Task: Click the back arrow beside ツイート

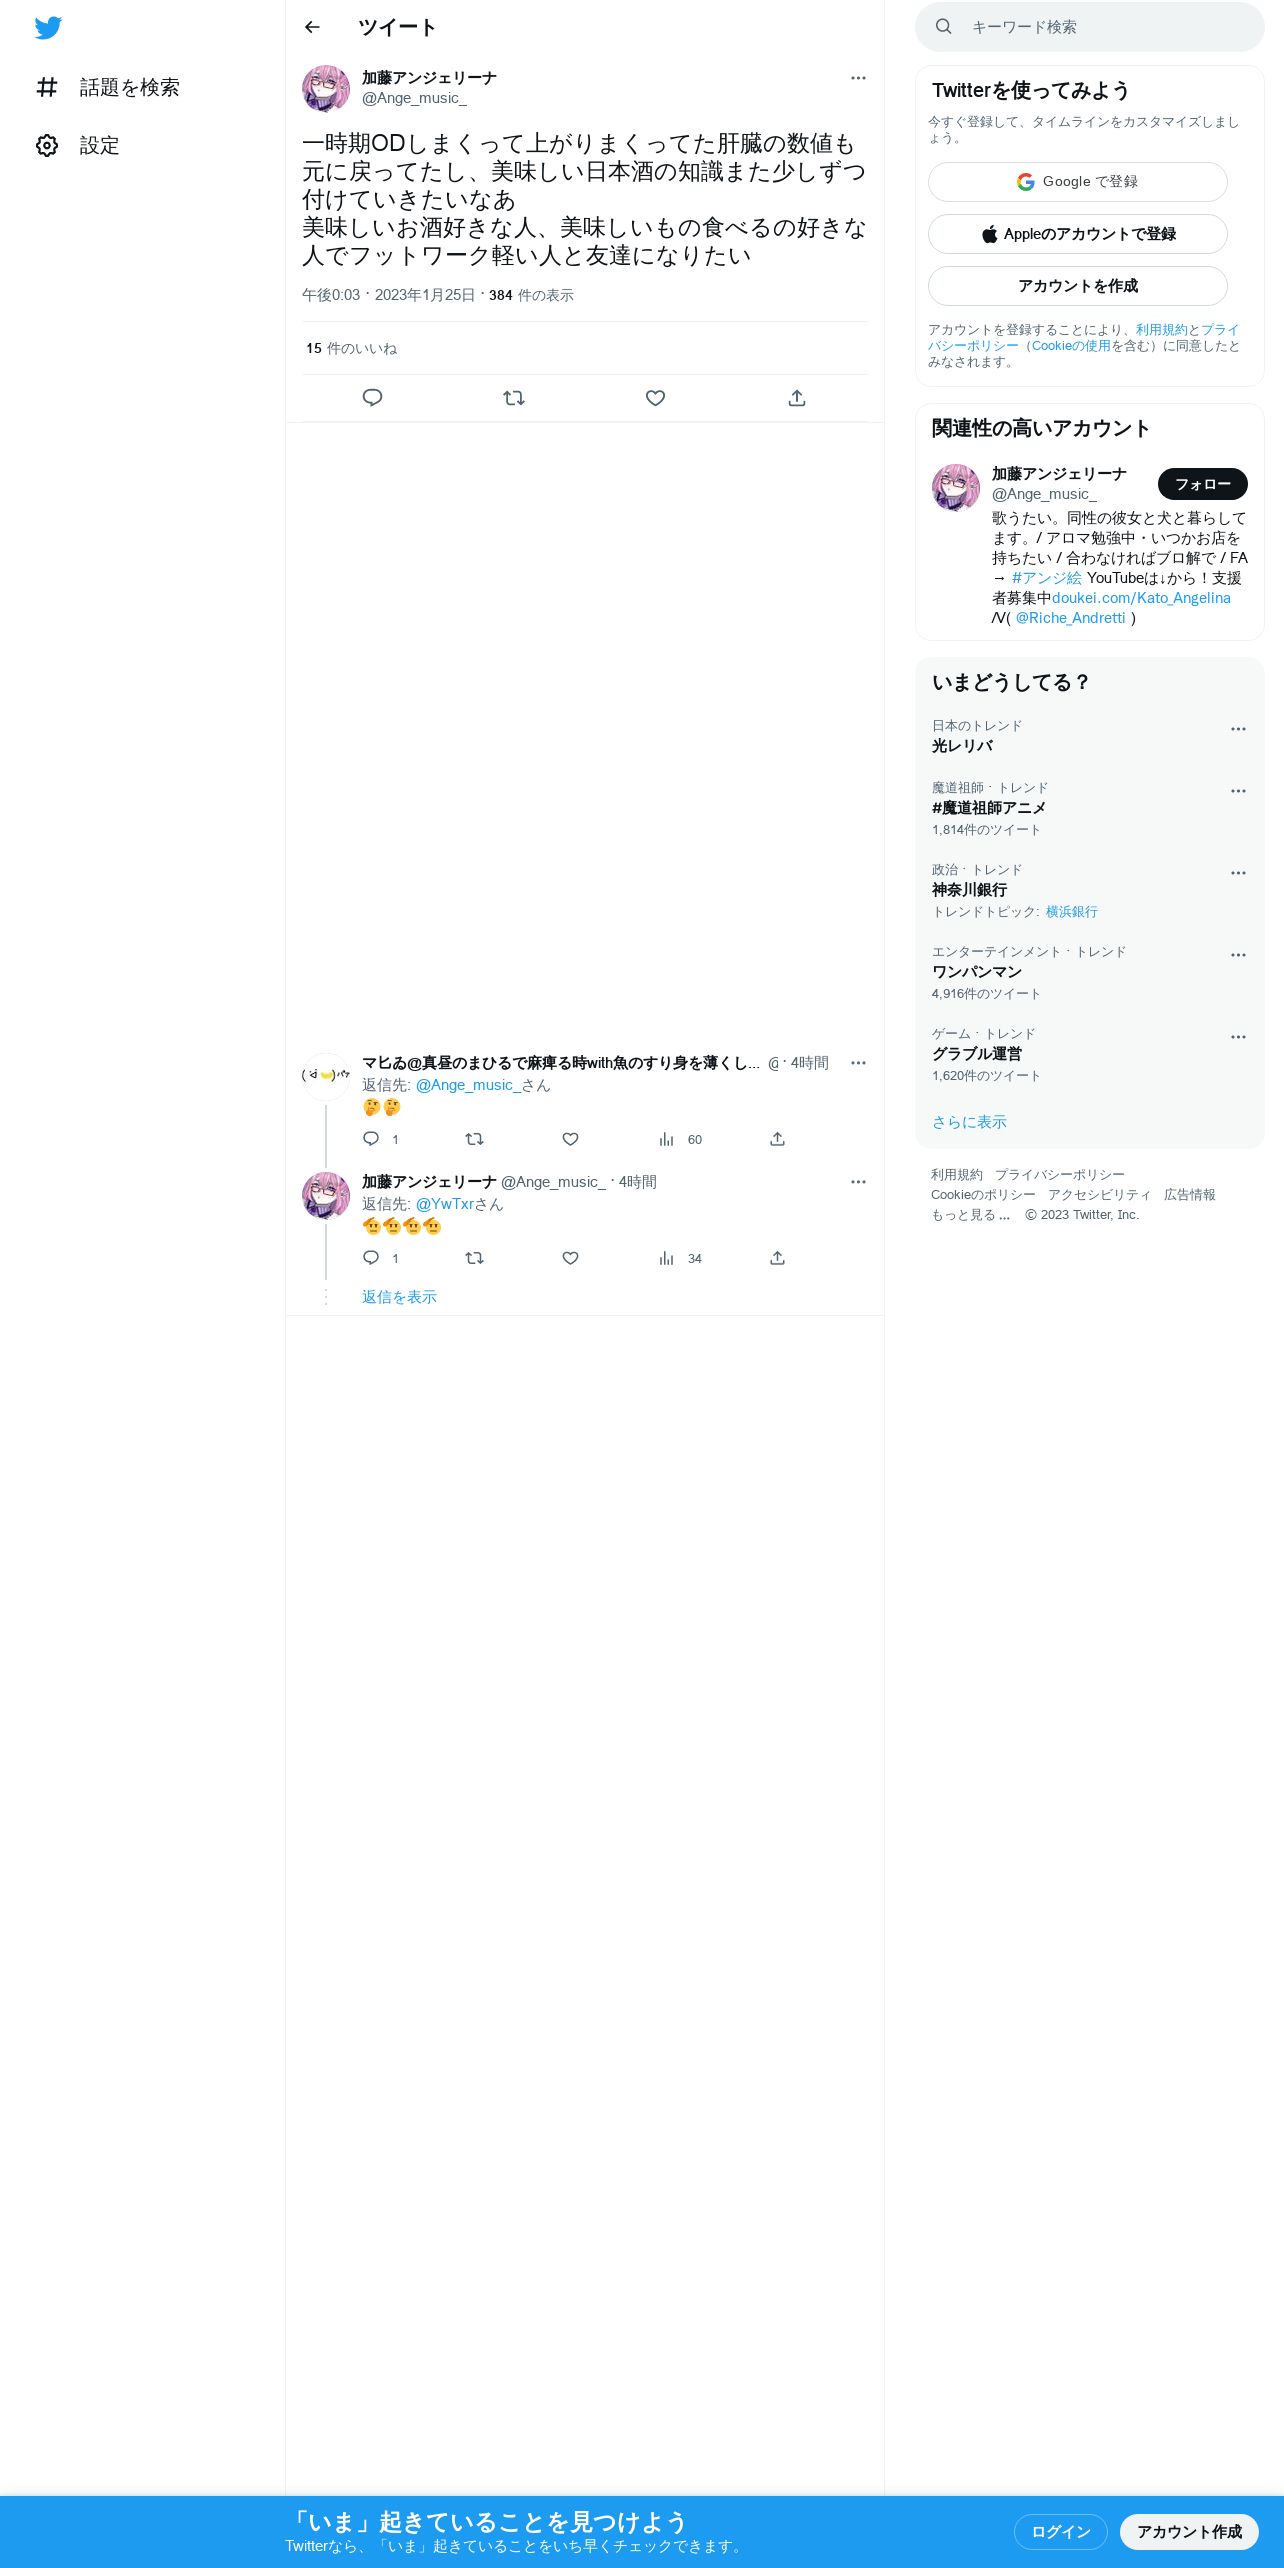Action: click(312, 27)
